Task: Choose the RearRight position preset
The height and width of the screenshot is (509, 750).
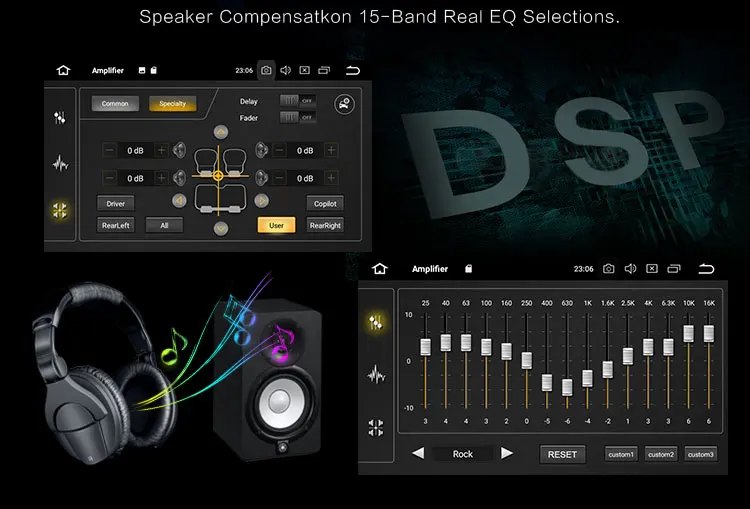Action: point(325,225)
